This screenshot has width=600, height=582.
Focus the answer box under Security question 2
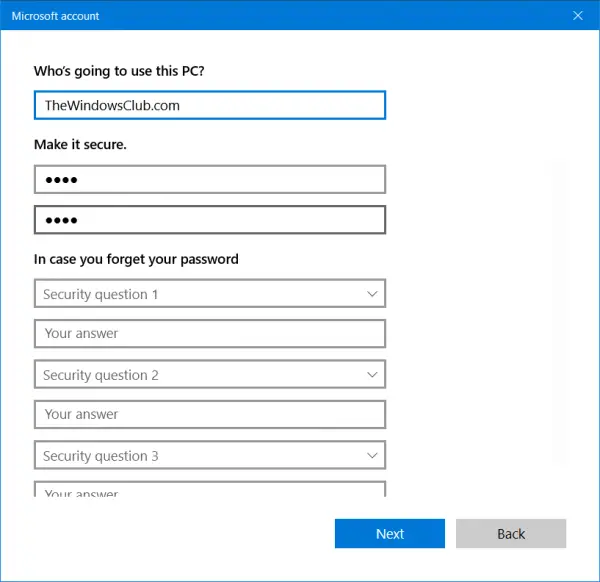(x=209, y=414)
